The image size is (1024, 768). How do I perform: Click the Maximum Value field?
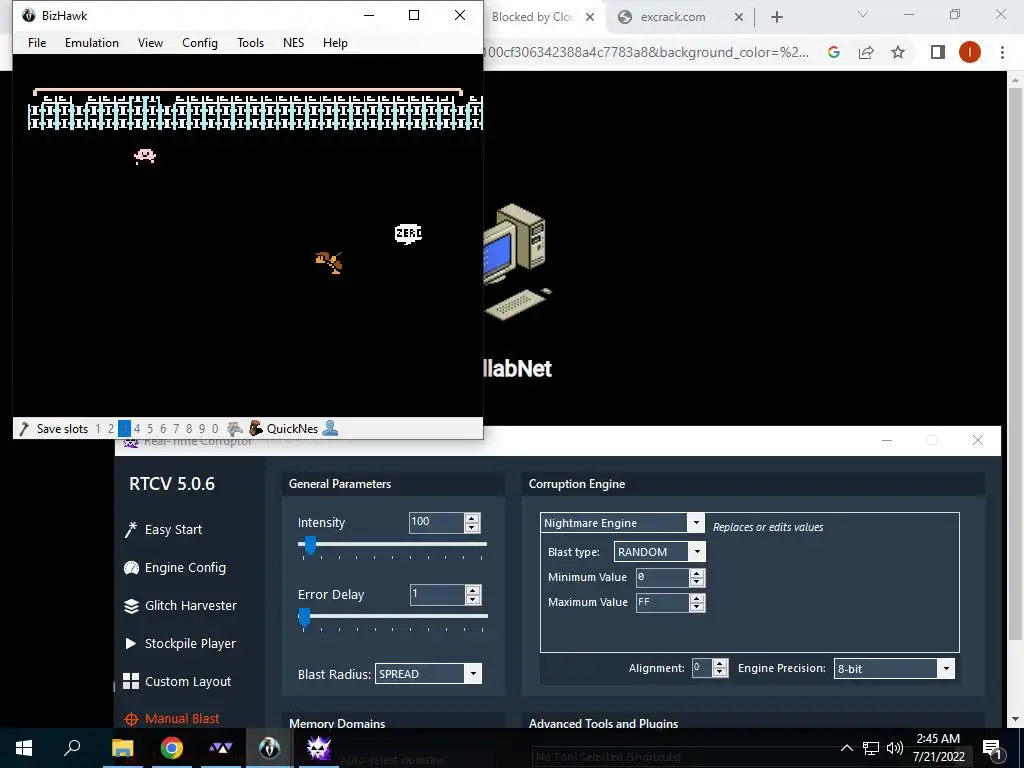click(x=662, y=602)
